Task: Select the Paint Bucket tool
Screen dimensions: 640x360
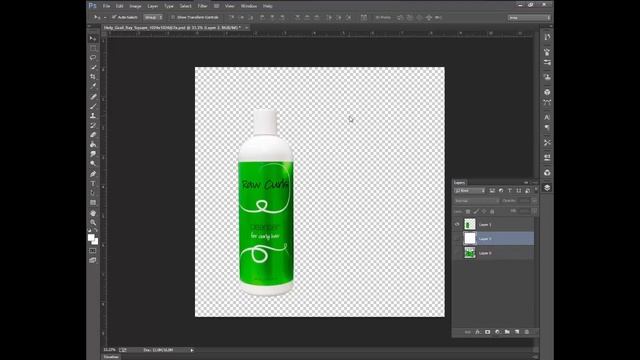Action: [93, 144]
